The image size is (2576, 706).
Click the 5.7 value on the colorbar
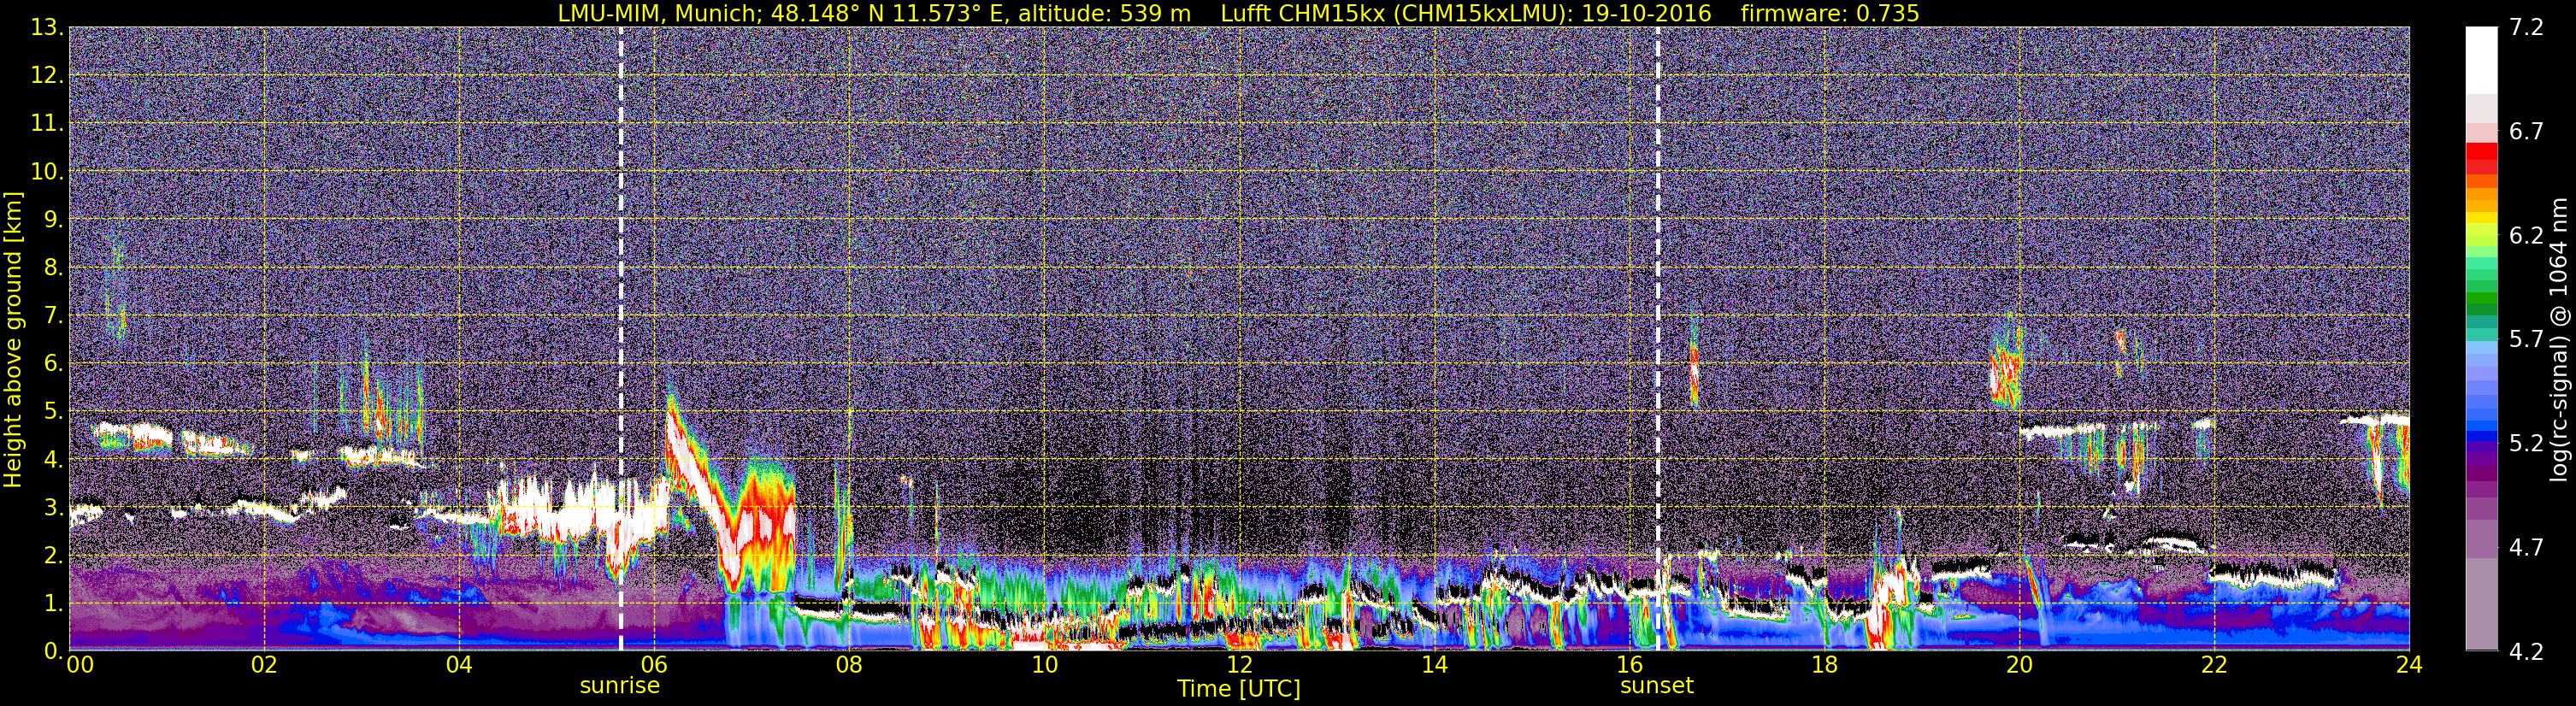[x=2526, y=340]
